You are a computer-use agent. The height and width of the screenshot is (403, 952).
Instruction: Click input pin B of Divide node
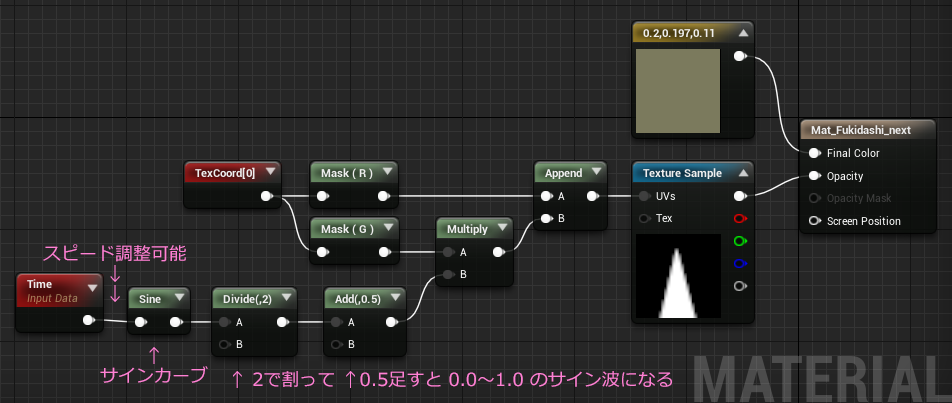225,344
